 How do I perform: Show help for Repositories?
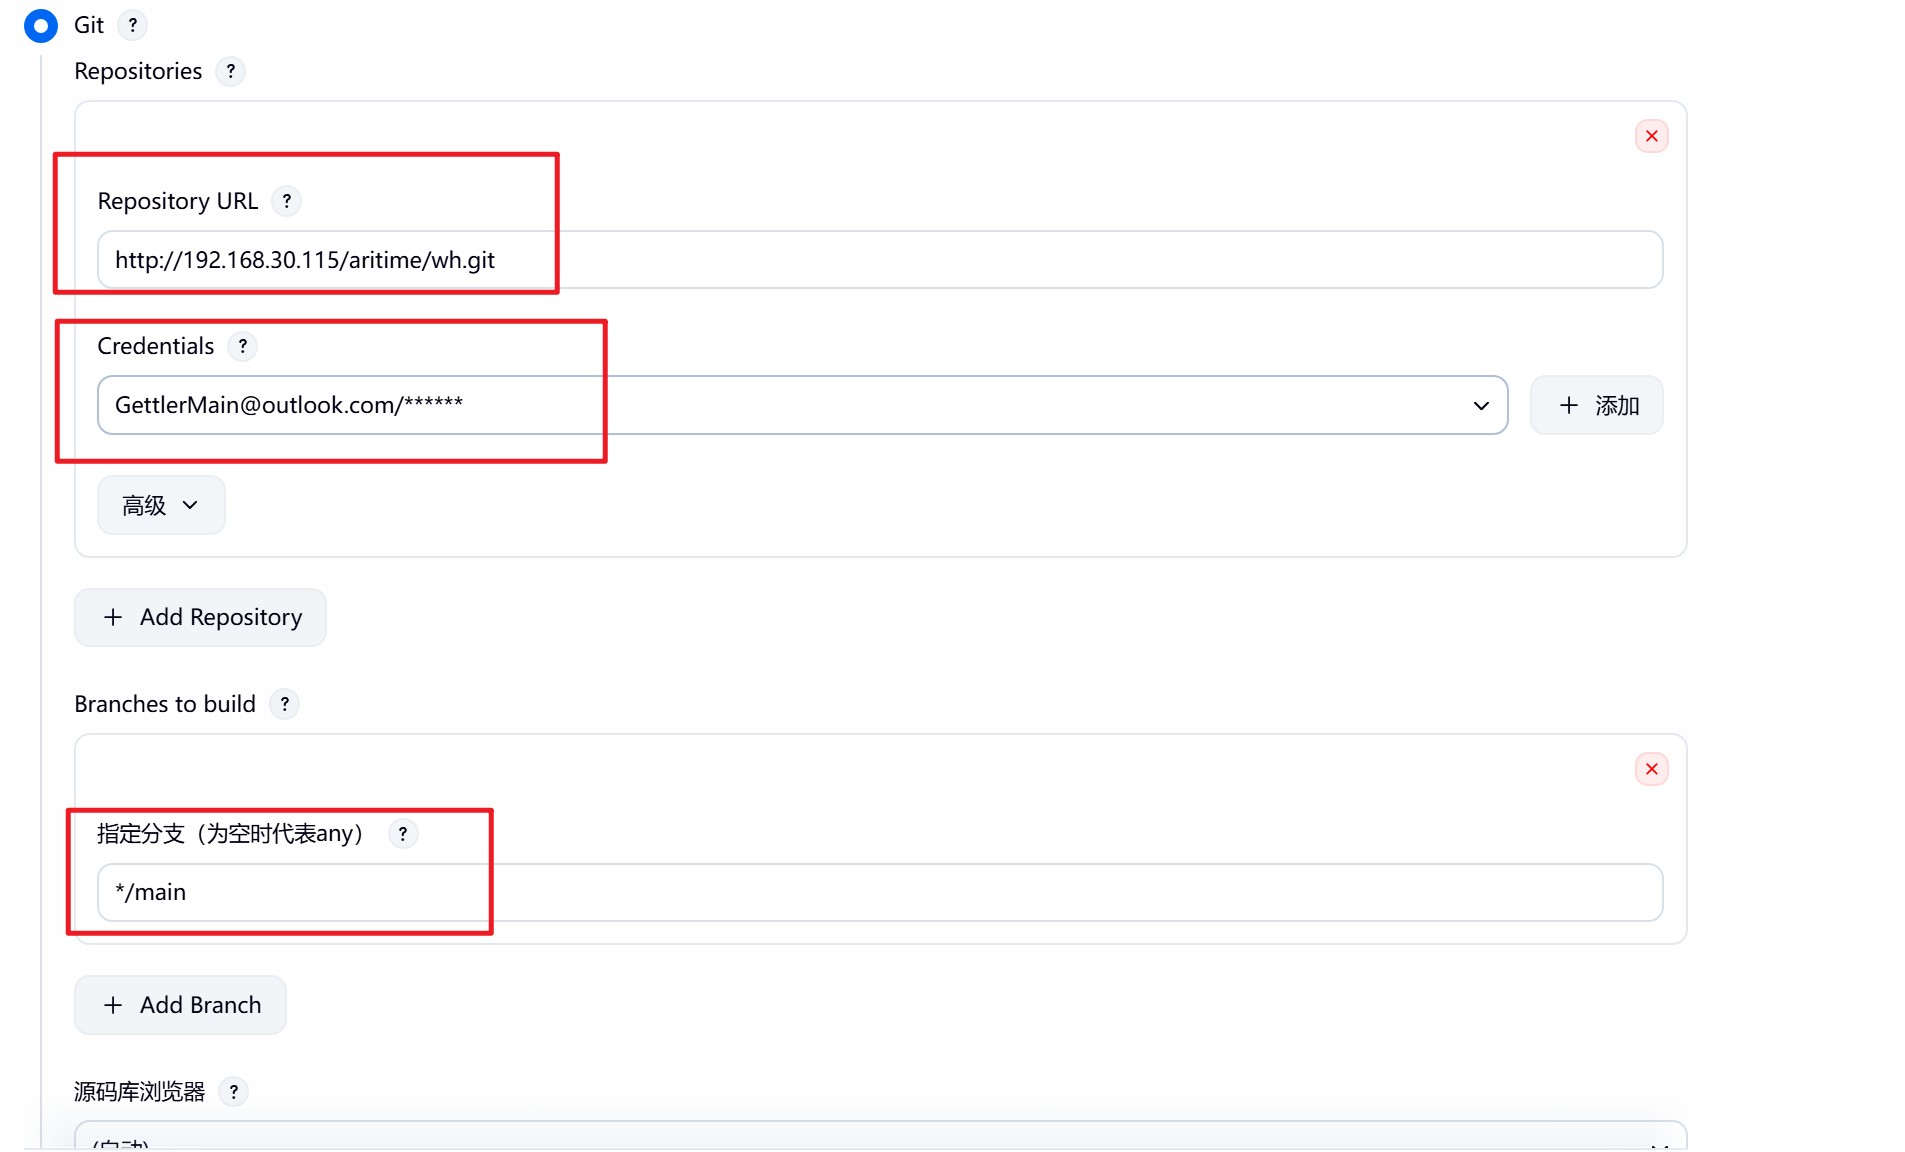tap(231, 71)
